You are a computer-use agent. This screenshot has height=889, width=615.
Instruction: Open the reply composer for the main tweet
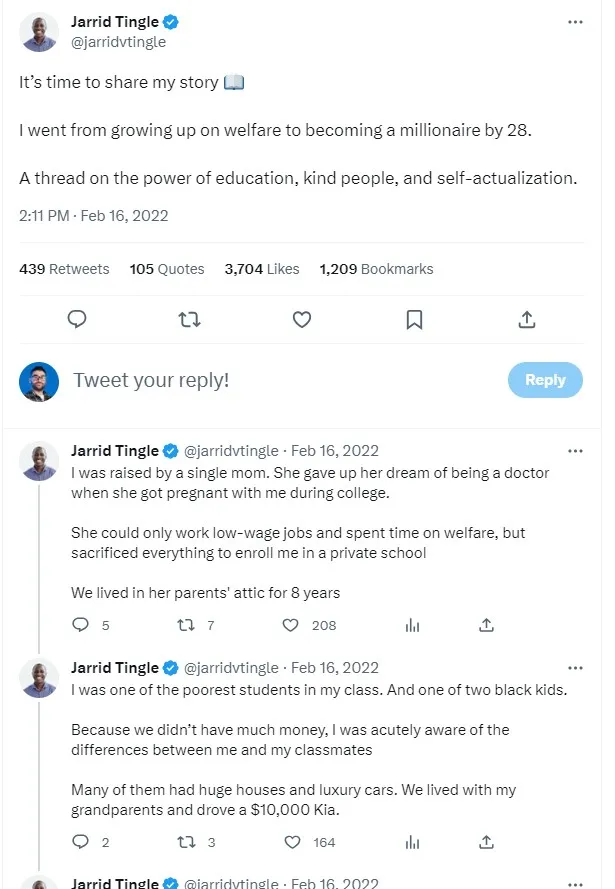pyautogui.click(x=77, y=318)
